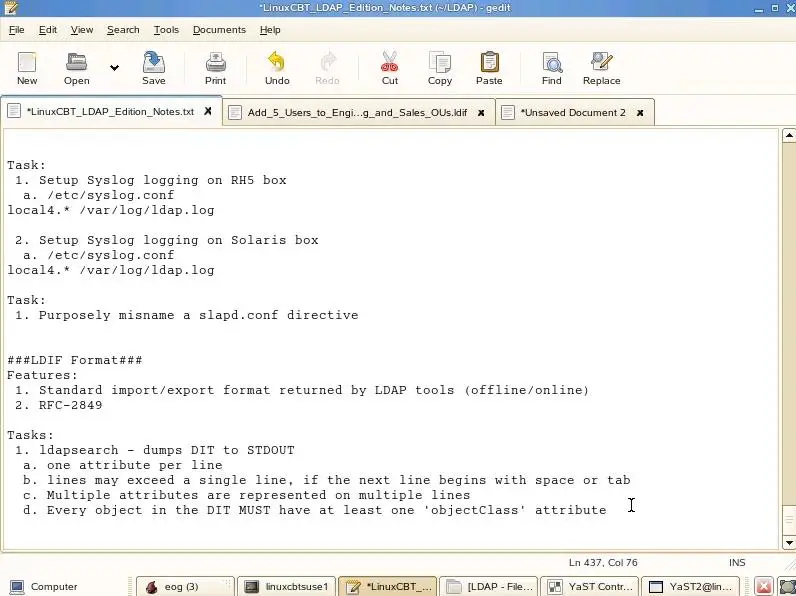Click 'Standard import/export format returned by LDAP tools'

(x=247, y=390)
